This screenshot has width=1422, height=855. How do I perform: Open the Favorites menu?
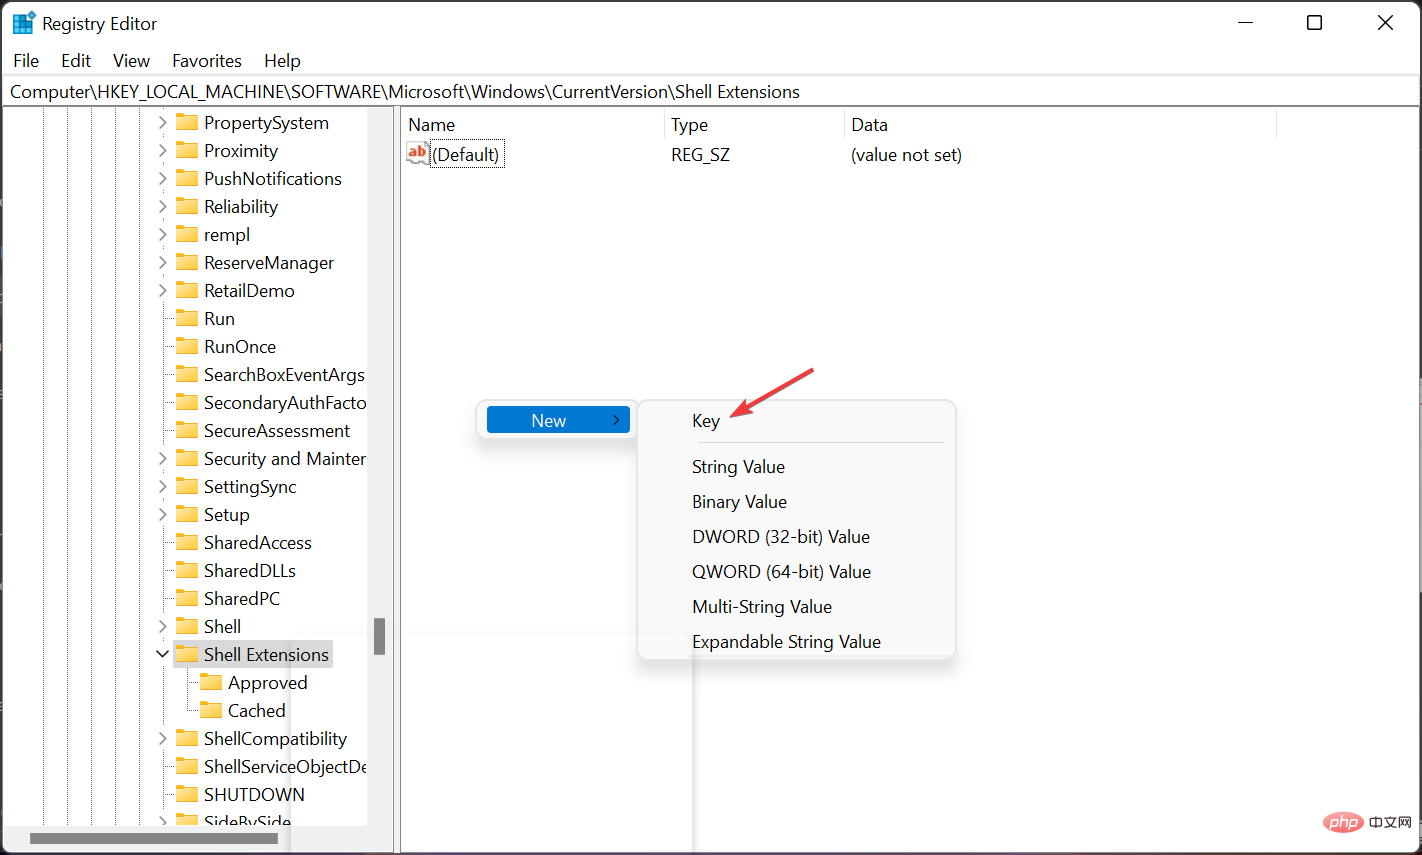(206, 61)
